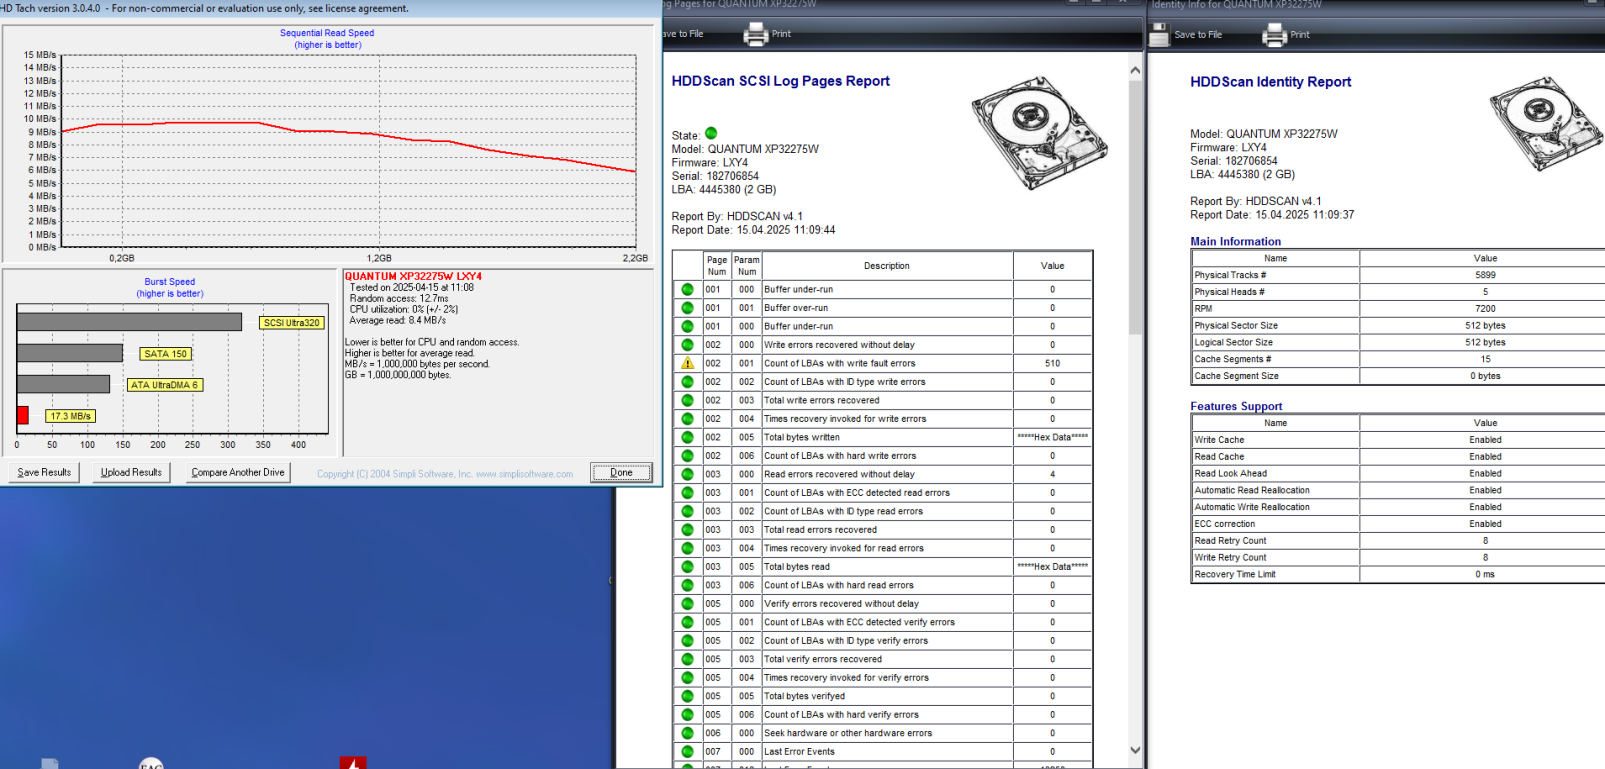Click the Main Information section heading
This screenshot has width=1605, height=769.
pos(1235,241)
